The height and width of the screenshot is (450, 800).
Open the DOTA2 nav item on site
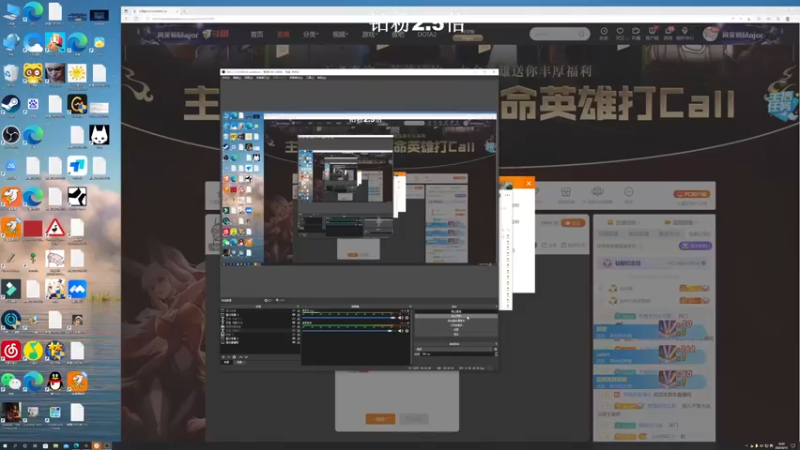(427, 34)
